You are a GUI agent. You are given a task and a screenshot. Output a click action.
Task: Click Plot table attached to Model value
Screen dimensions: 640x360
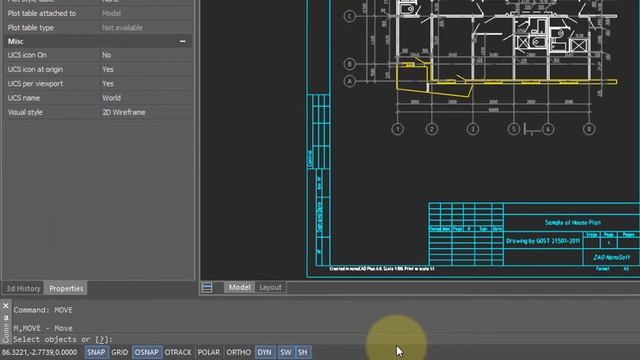tap(146, 13)
